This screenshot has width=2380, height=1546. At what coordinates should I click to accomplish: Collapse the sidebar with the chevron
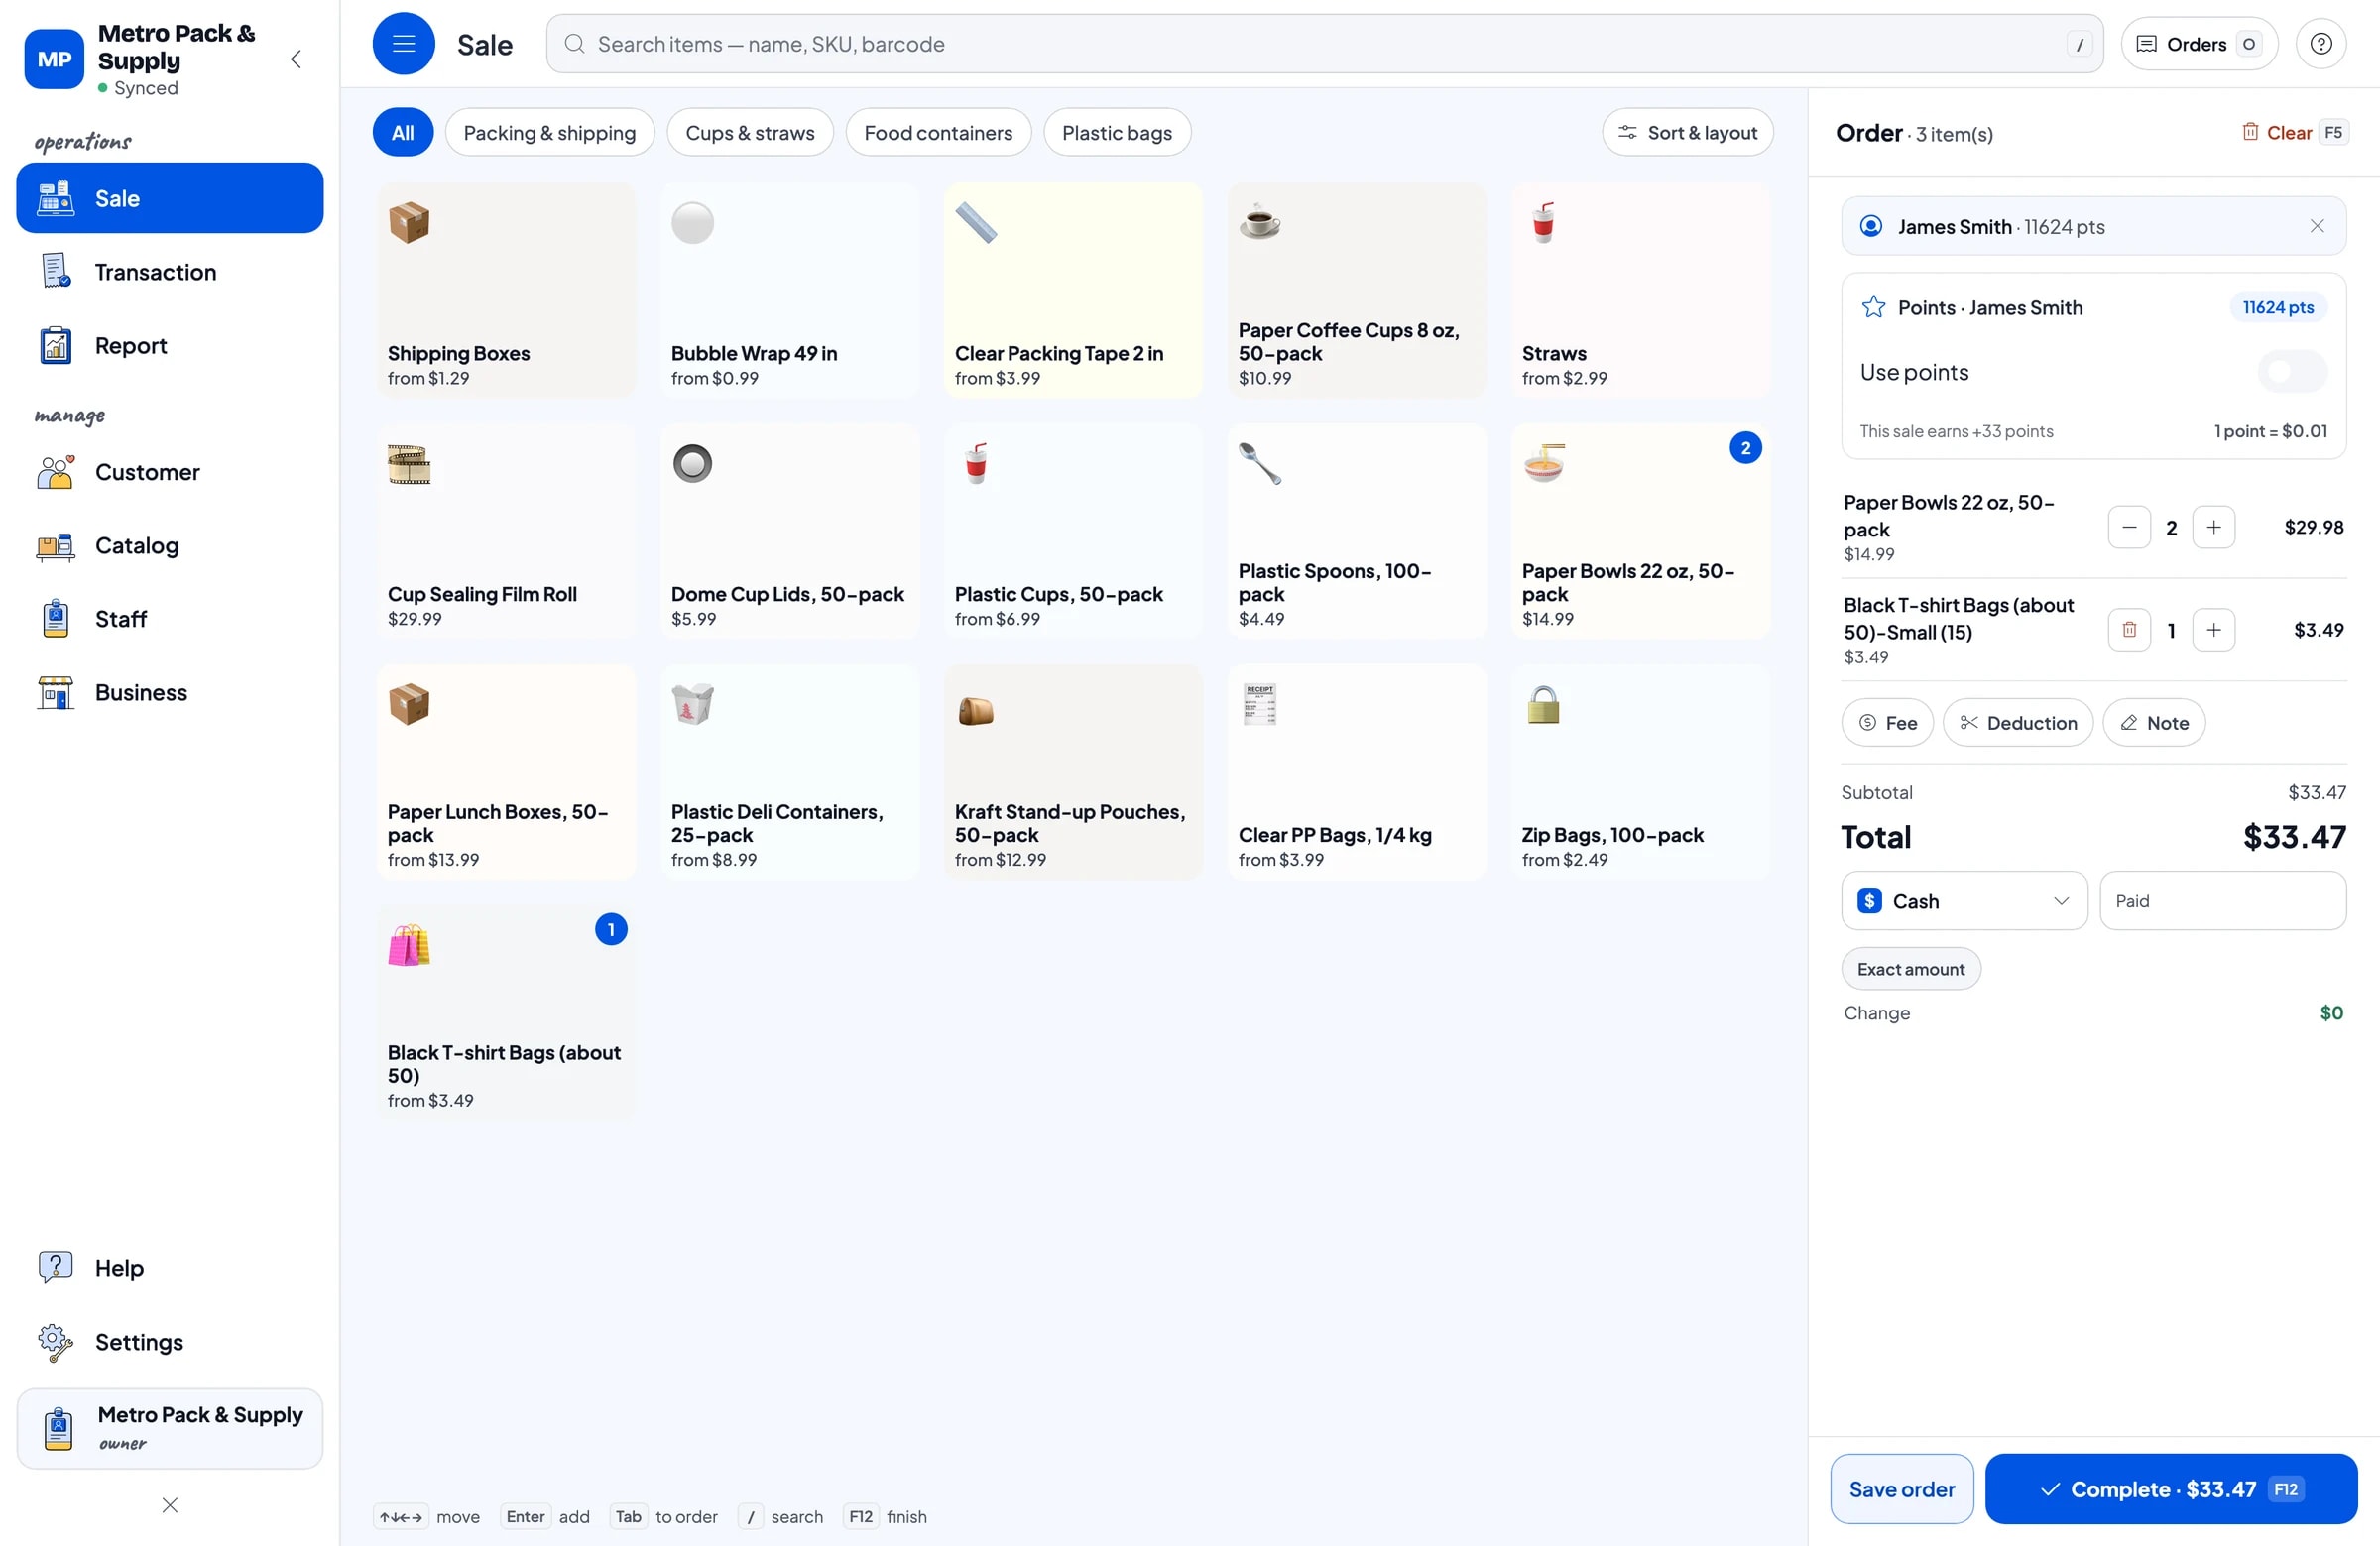296,59
